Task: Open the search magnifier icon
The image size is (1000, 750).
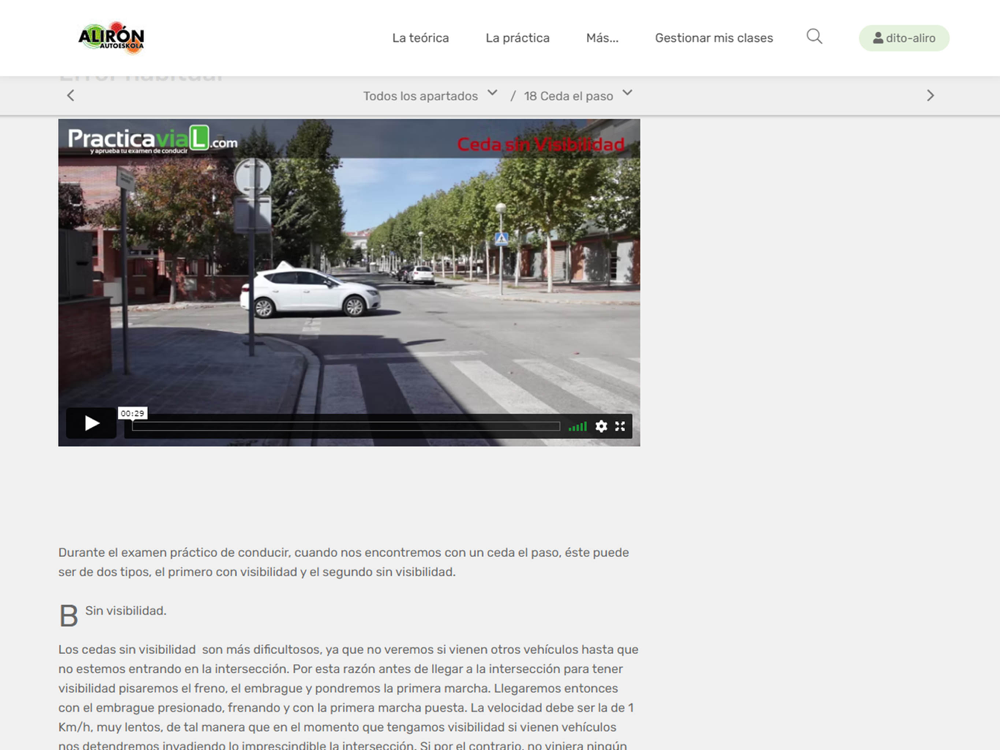Action: pyautogui.click(x=814, y=36)
